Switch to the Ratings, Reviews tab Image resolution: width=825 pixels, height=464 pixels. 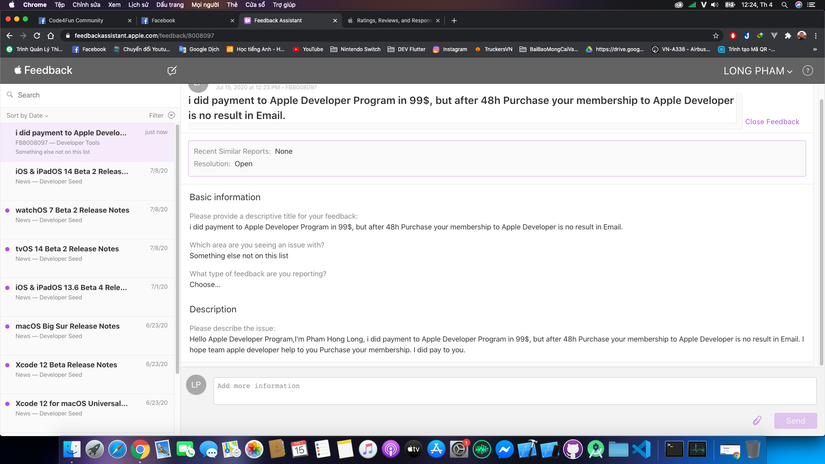click(393, 21)
